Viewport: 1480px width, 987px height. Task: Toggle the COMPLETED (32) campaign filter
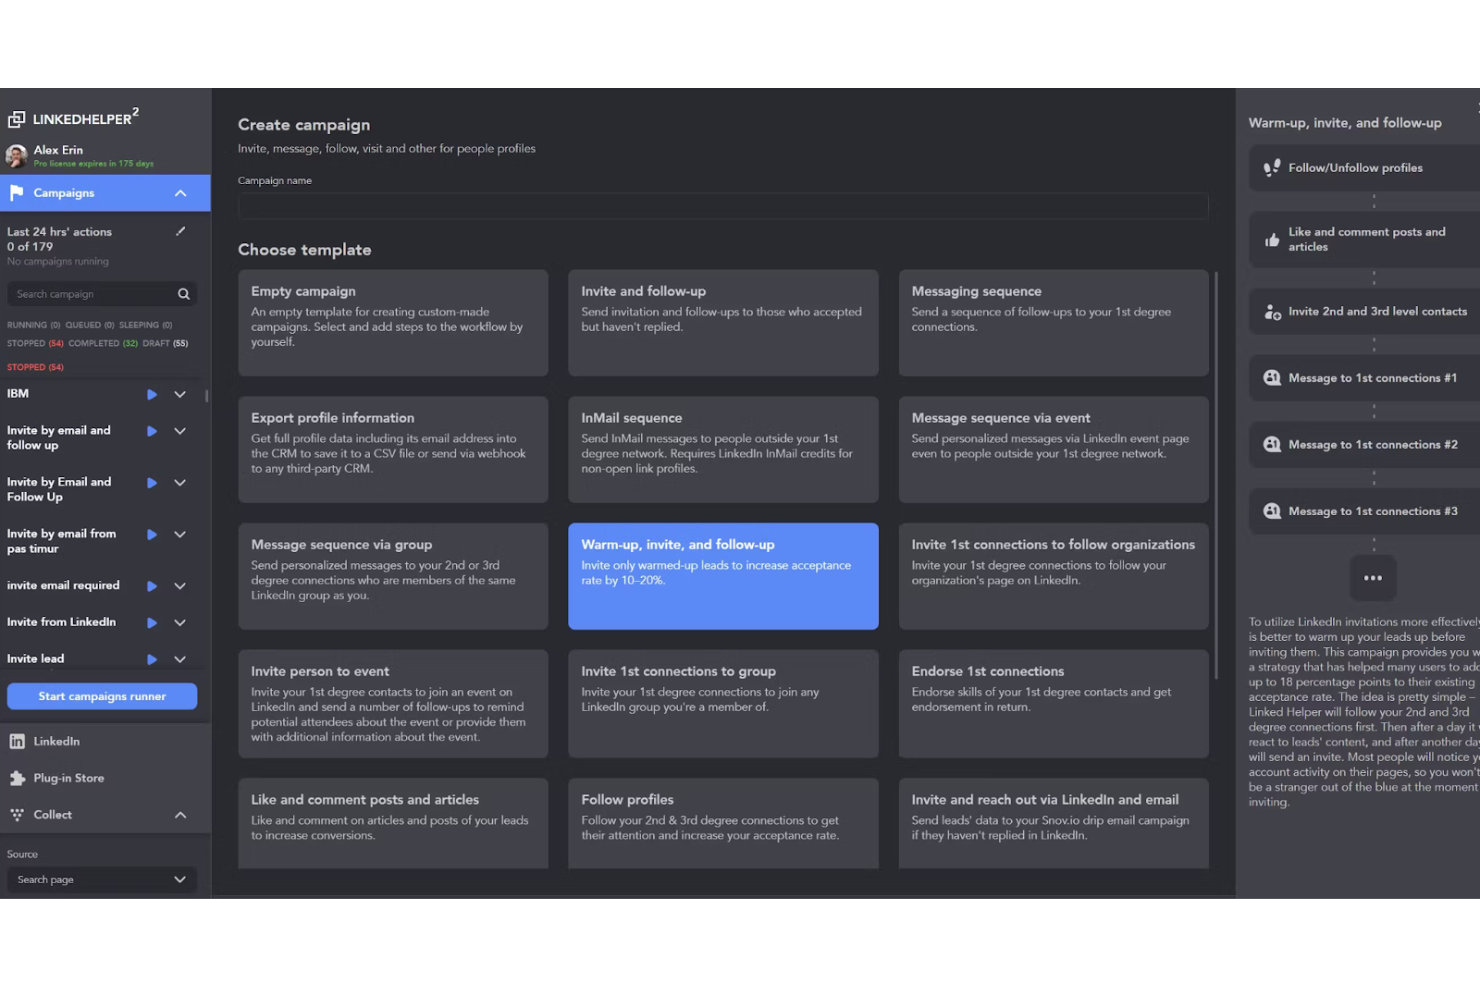[104, 343]
